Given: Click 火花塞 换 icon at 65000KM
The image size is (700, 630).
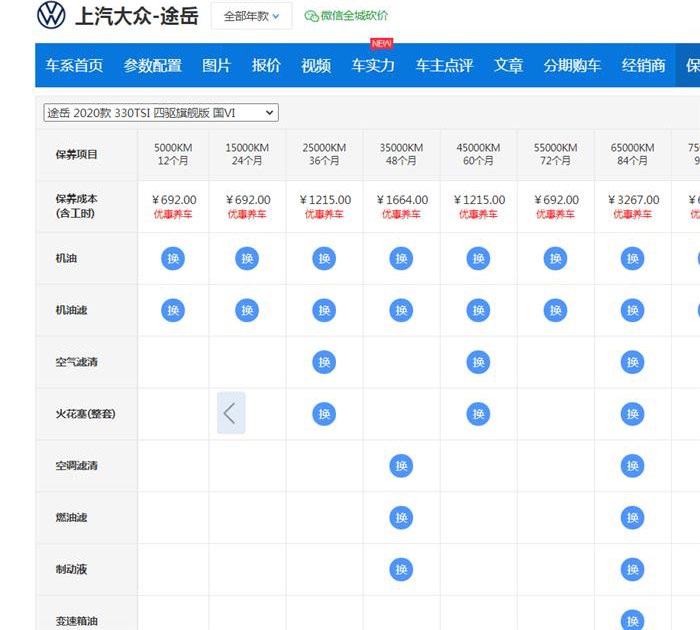Looking at the screenshot, I should 633,414.
